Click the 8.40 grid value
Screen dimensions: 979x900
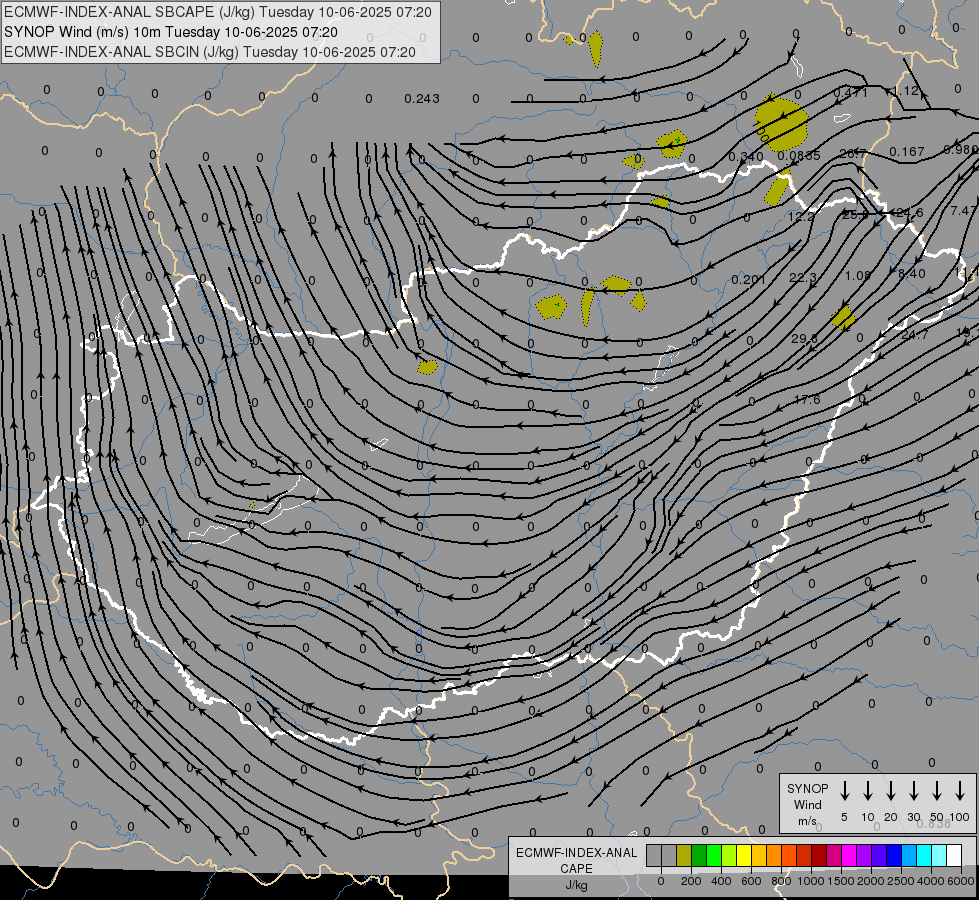[x=912, y=273]
